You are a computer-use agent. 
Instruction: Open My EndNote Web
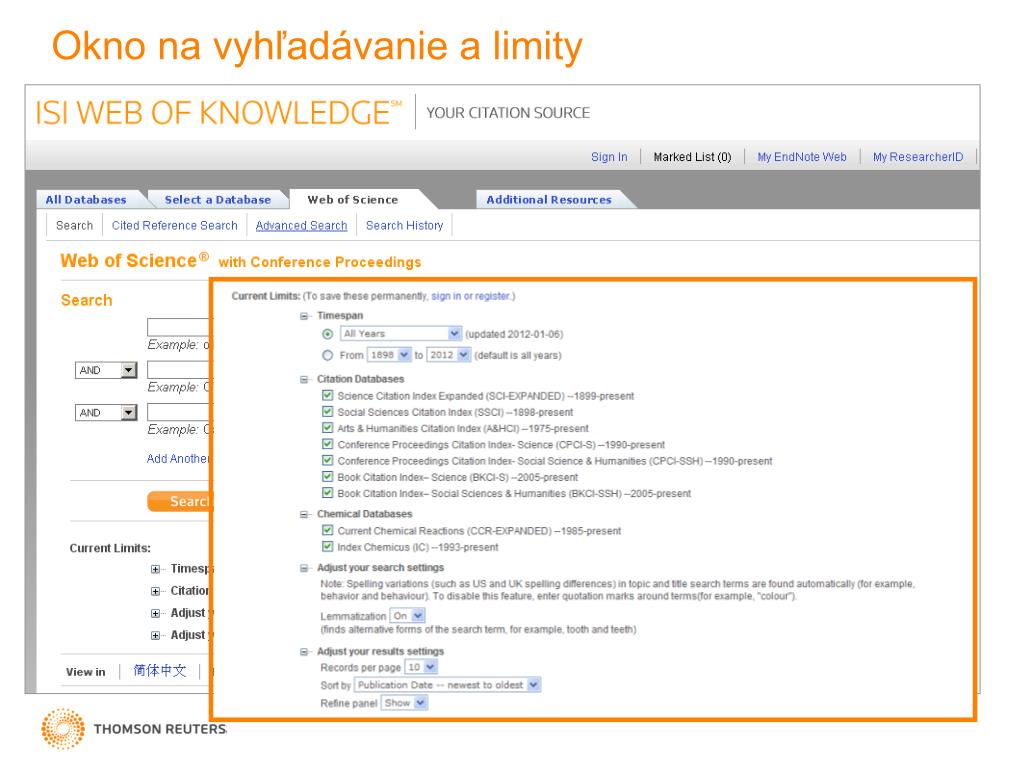pyautogui.click(x=801, y=157)
